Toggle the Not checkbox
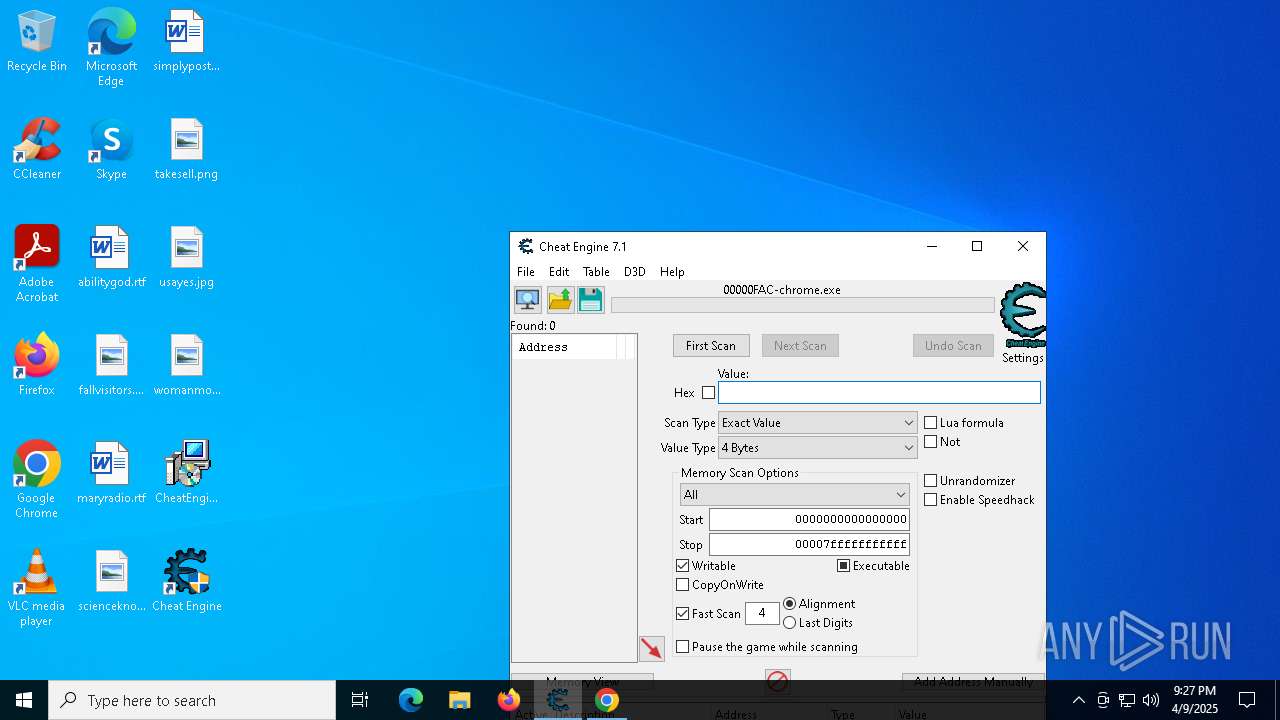 pyautogui.click(x=931, y=442)
